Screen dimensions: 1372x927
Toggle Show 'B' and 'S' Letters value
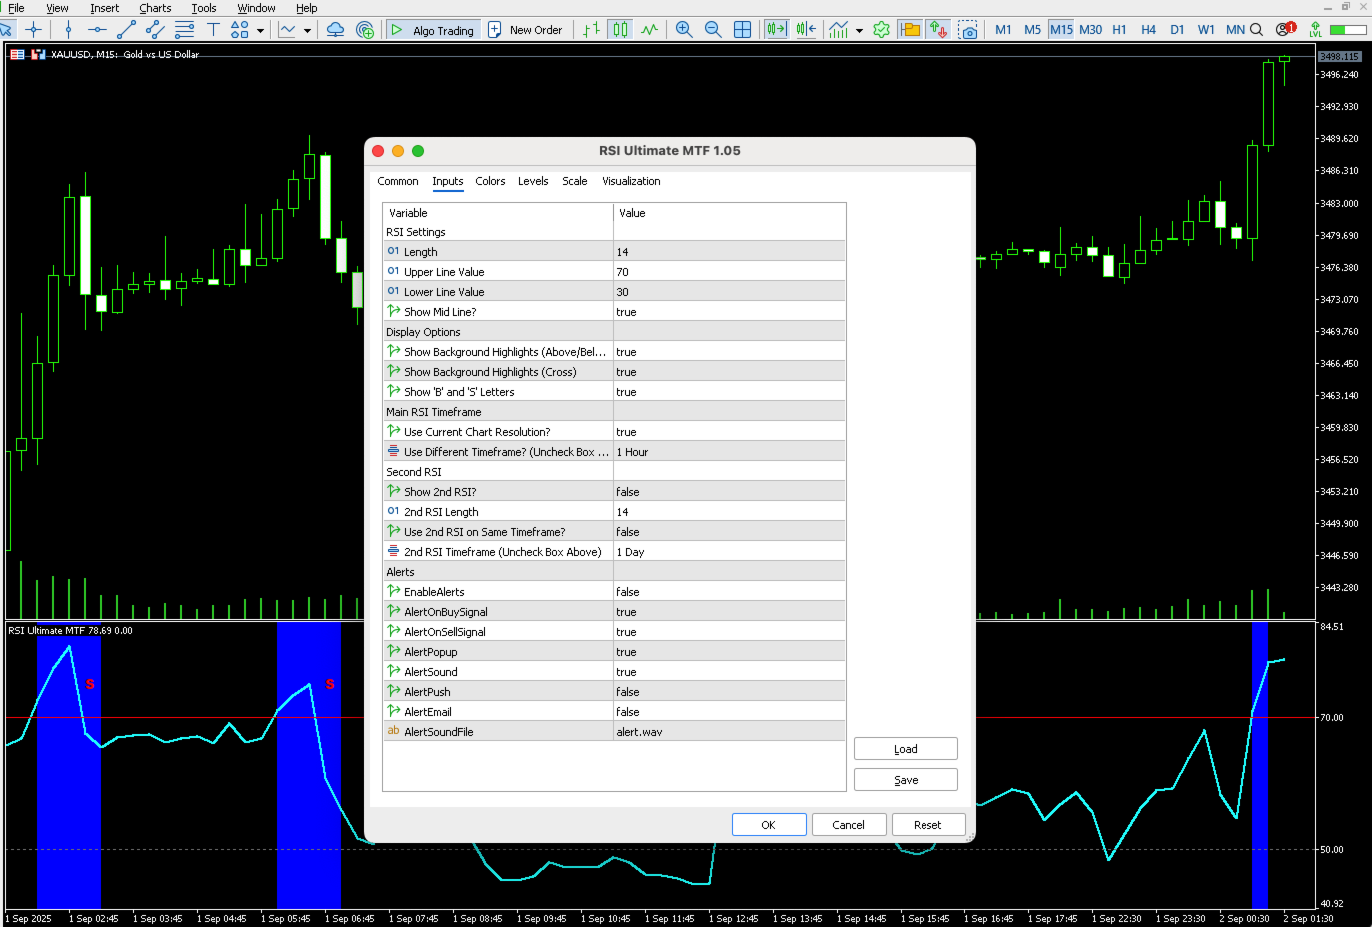(x=729, y=392)
